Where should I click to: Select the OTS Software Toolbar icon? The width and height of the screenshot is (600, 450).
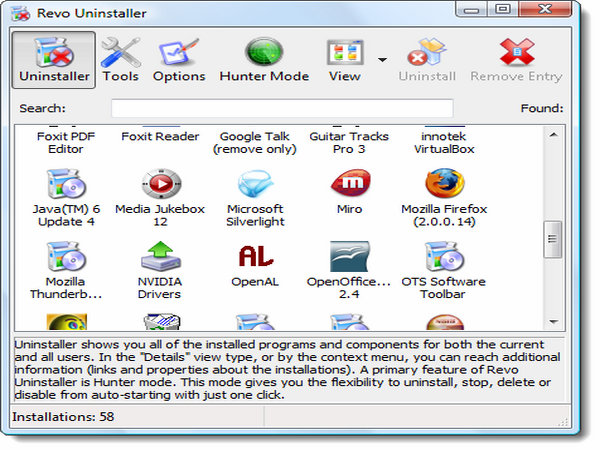(444, 258)
